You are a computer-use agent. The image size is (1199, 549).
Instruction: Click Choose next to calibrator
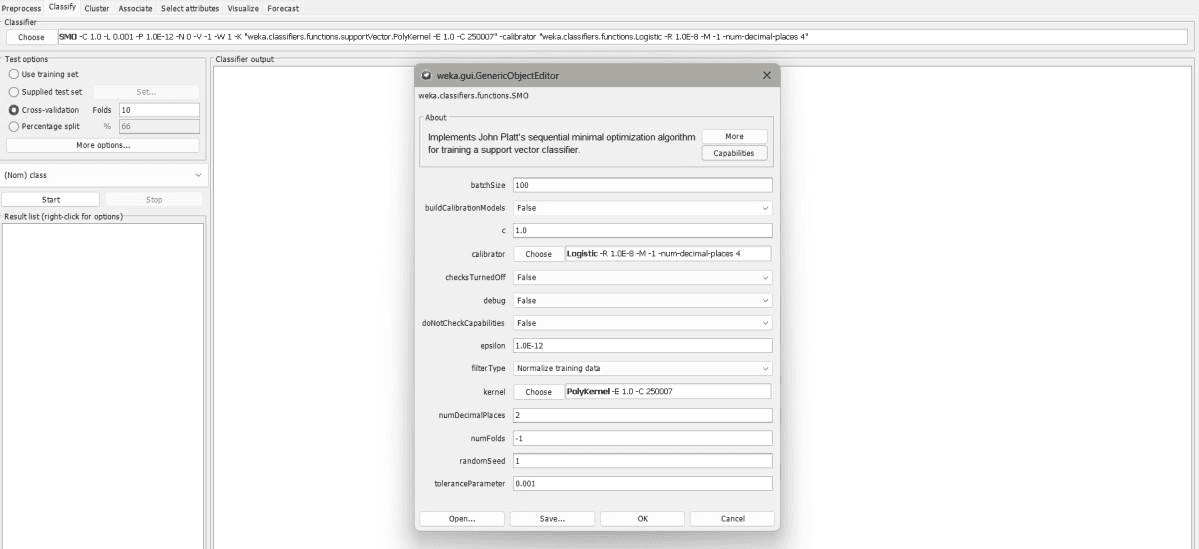pos(538,254)
